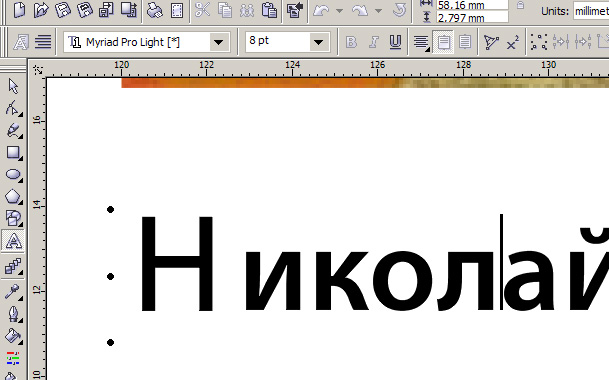The image size is (609, 380).
Task: Toggle the lock ratio padlock
Action: (x=520, y=5)
